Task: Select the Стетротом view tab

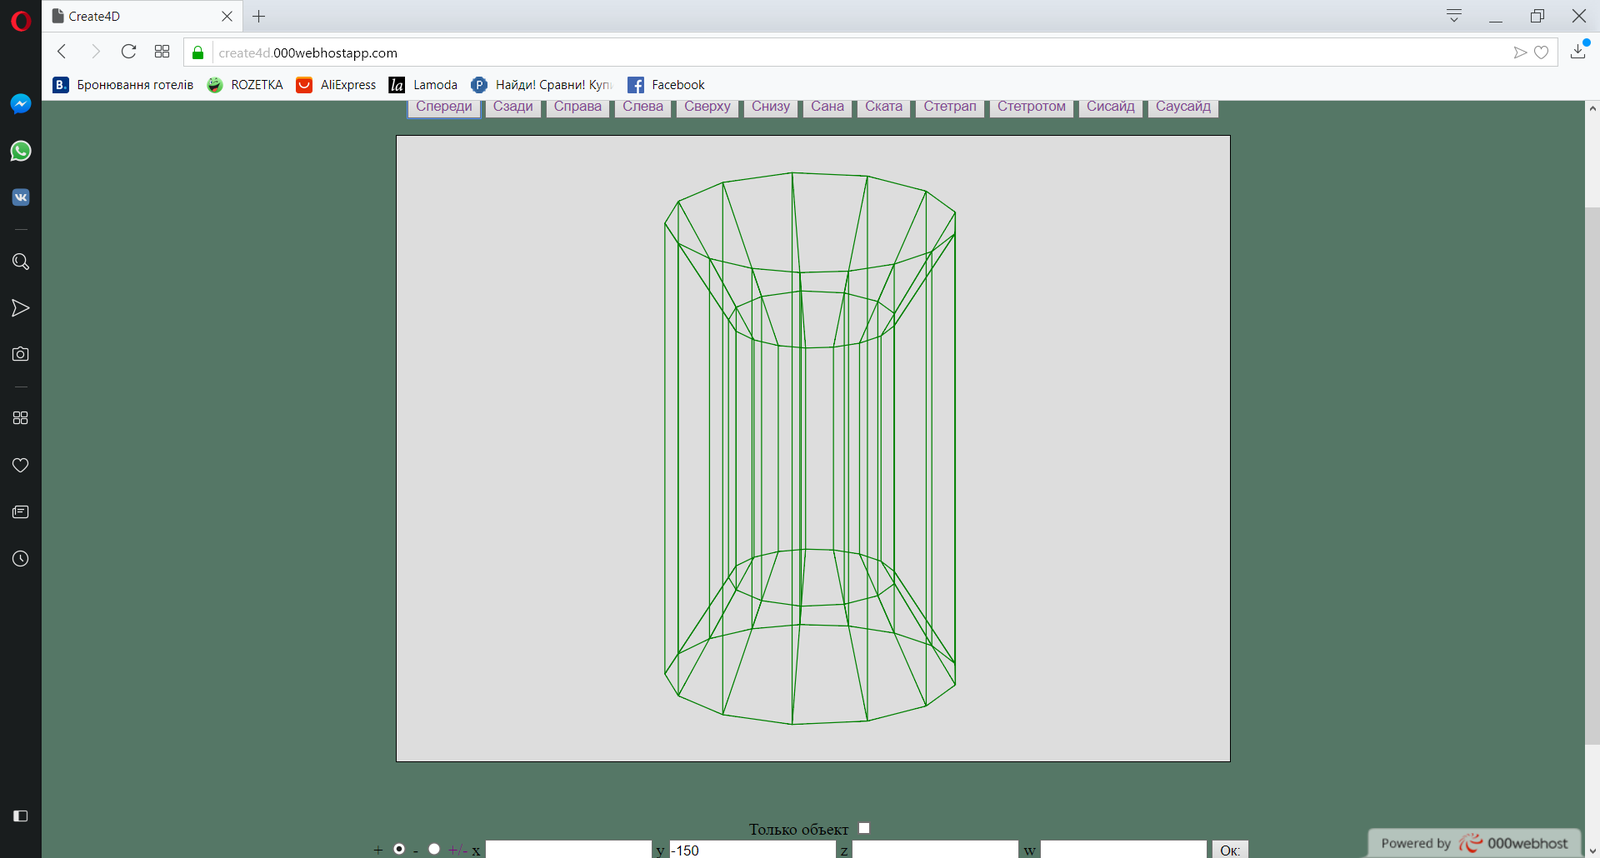Action: point(1031,107)
